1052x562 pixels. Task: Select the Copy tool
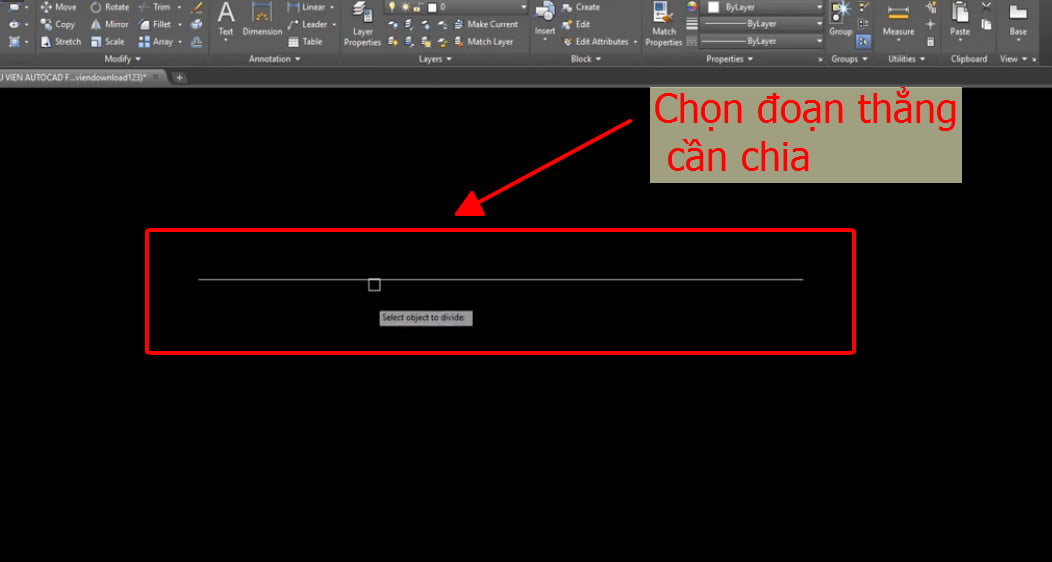pyautogui.click(x=58, y=24)
